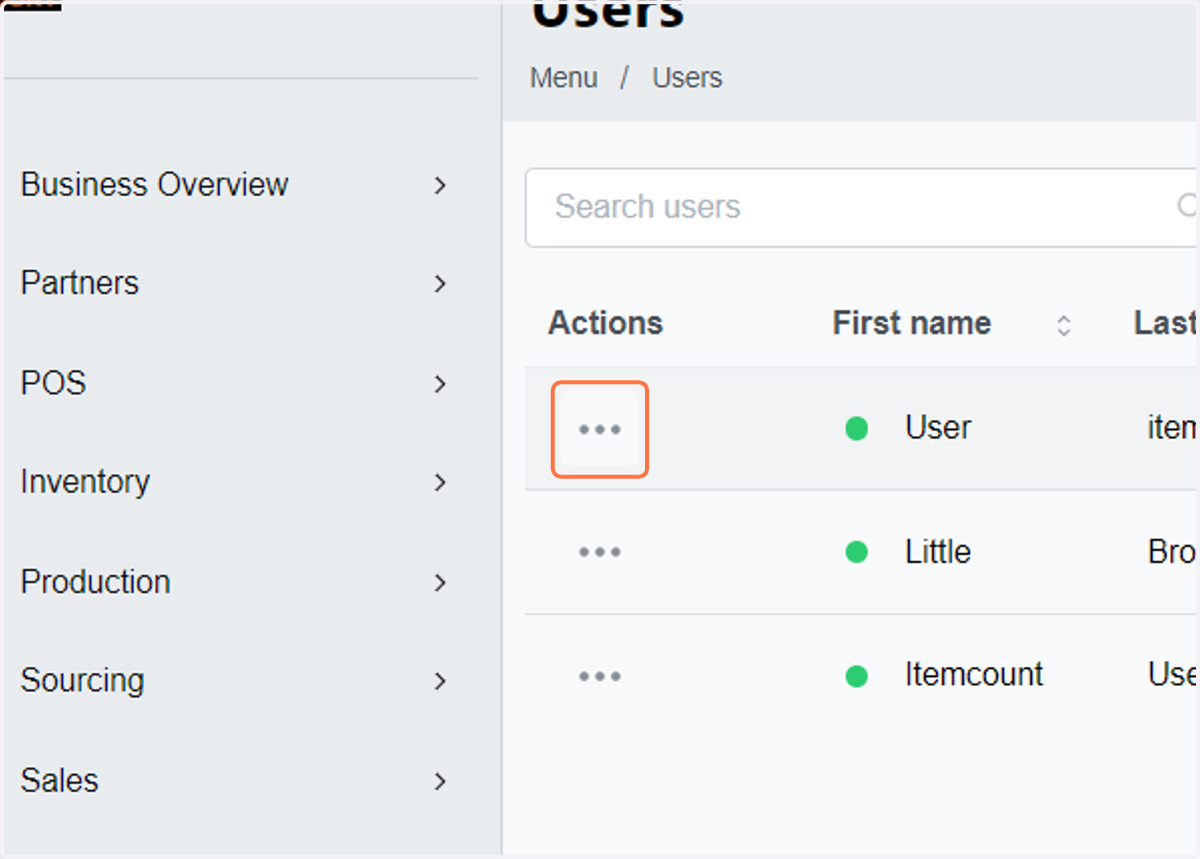Expand the Production chevron
This screenshot has width=1200, height=859.
pos(440,582)
